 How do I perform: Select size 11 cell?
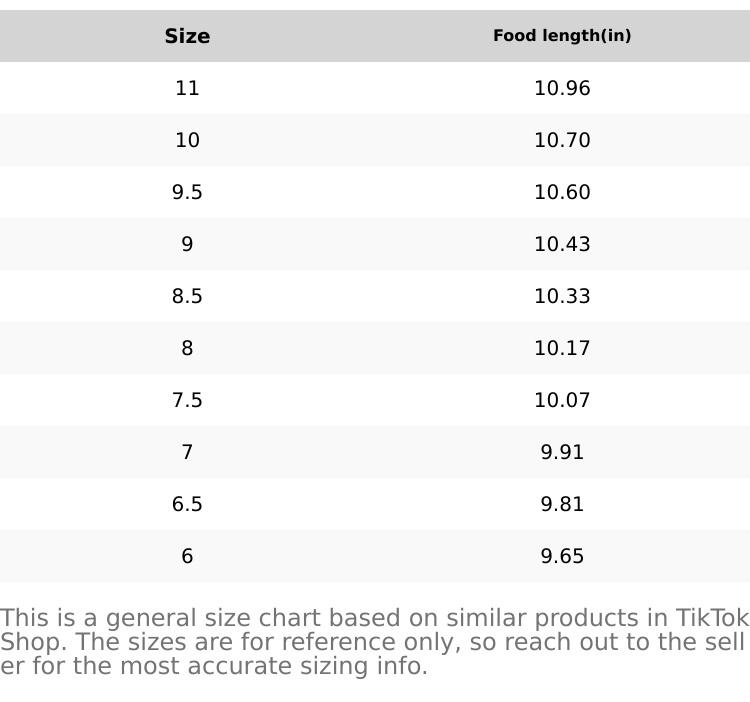[187, 88]
